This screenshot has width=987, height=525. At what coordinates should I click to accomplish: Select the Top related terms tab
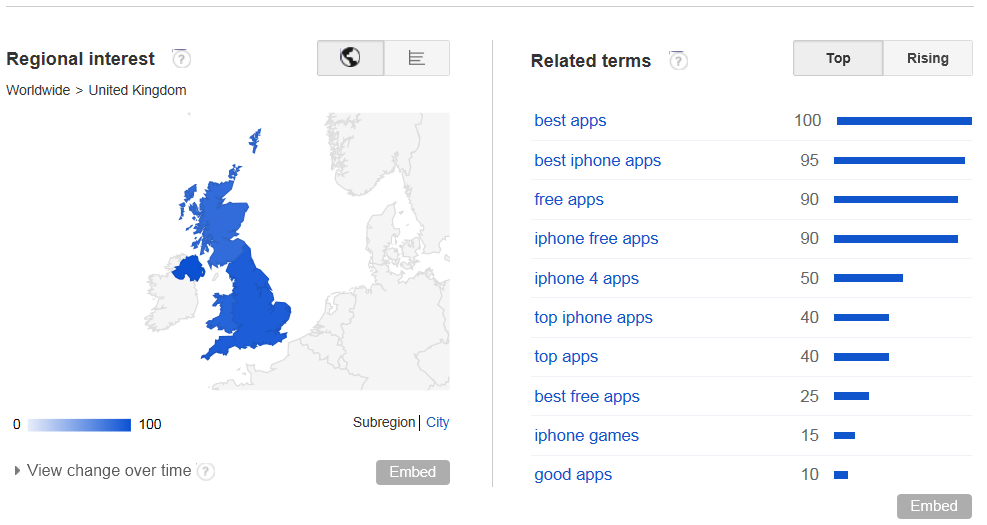(x=838, y=58)
